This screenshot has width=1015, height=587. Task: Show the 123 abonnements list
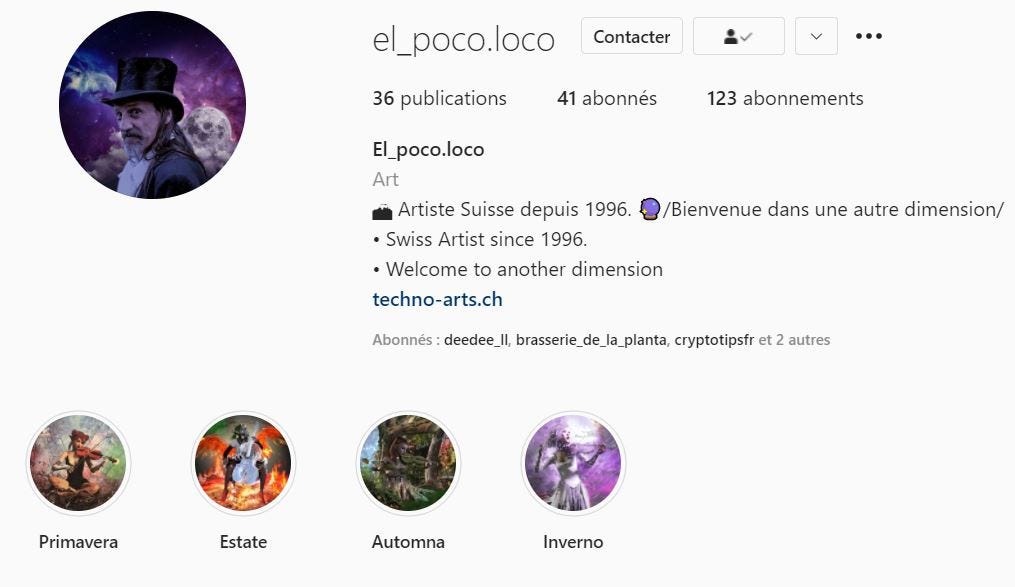pos(785,98)
